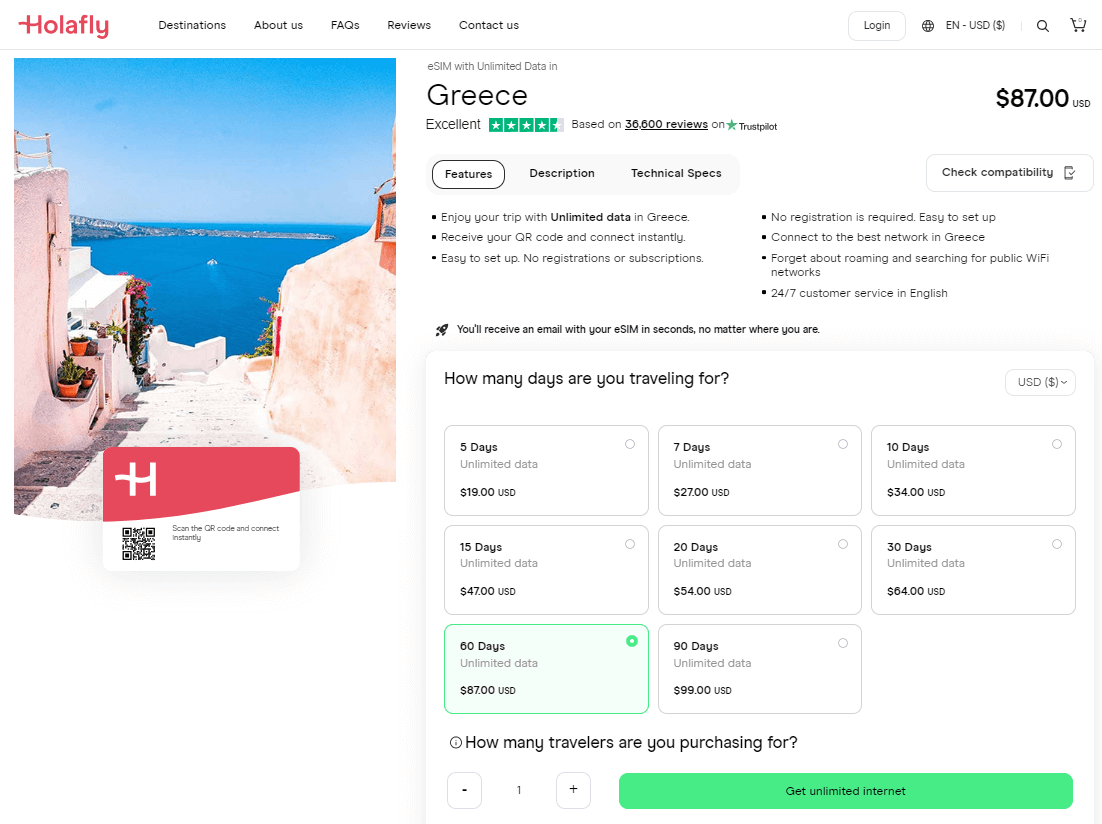The height and width of the screenshot is (824, 1102).
Task: Click the Login button
Action: 876,26
